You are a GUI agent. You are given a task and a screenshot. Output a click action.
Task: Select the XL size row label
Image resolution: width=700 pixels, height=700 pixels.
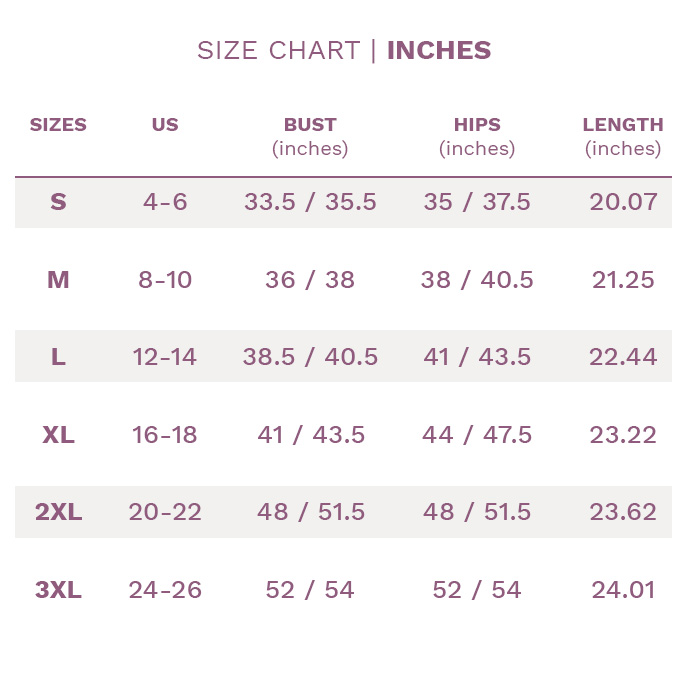click(x=58, y=434)
